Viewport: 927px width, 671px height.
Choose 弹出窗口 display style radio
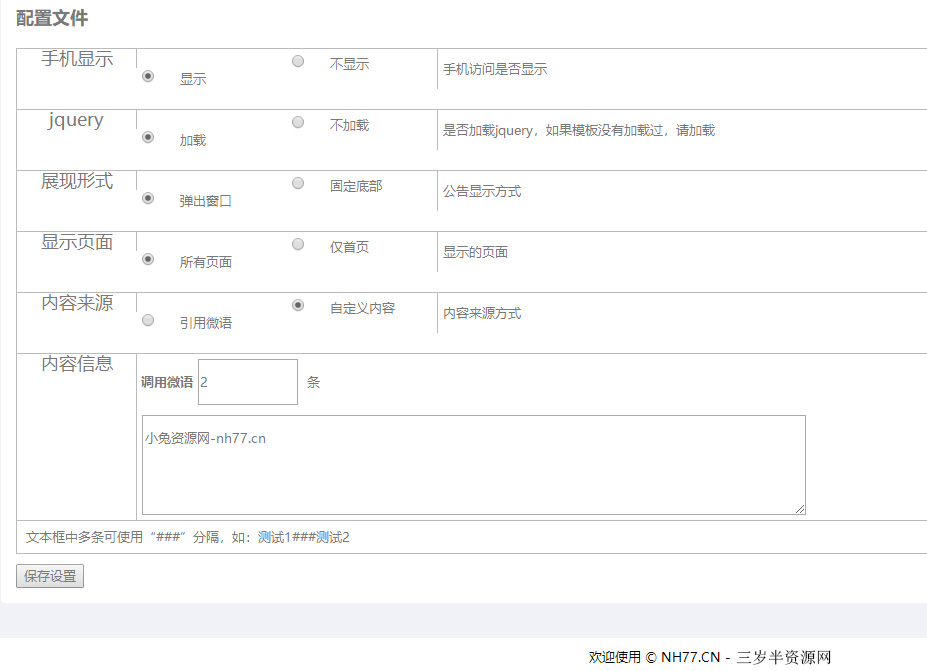coord(148,198)
